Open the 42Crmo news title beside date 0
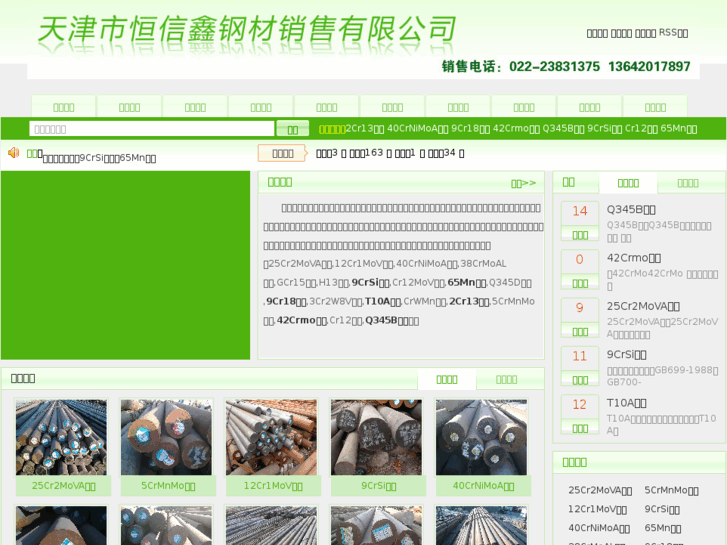Image resolution: width=727 pixels, height=545 pixels. 634,258
